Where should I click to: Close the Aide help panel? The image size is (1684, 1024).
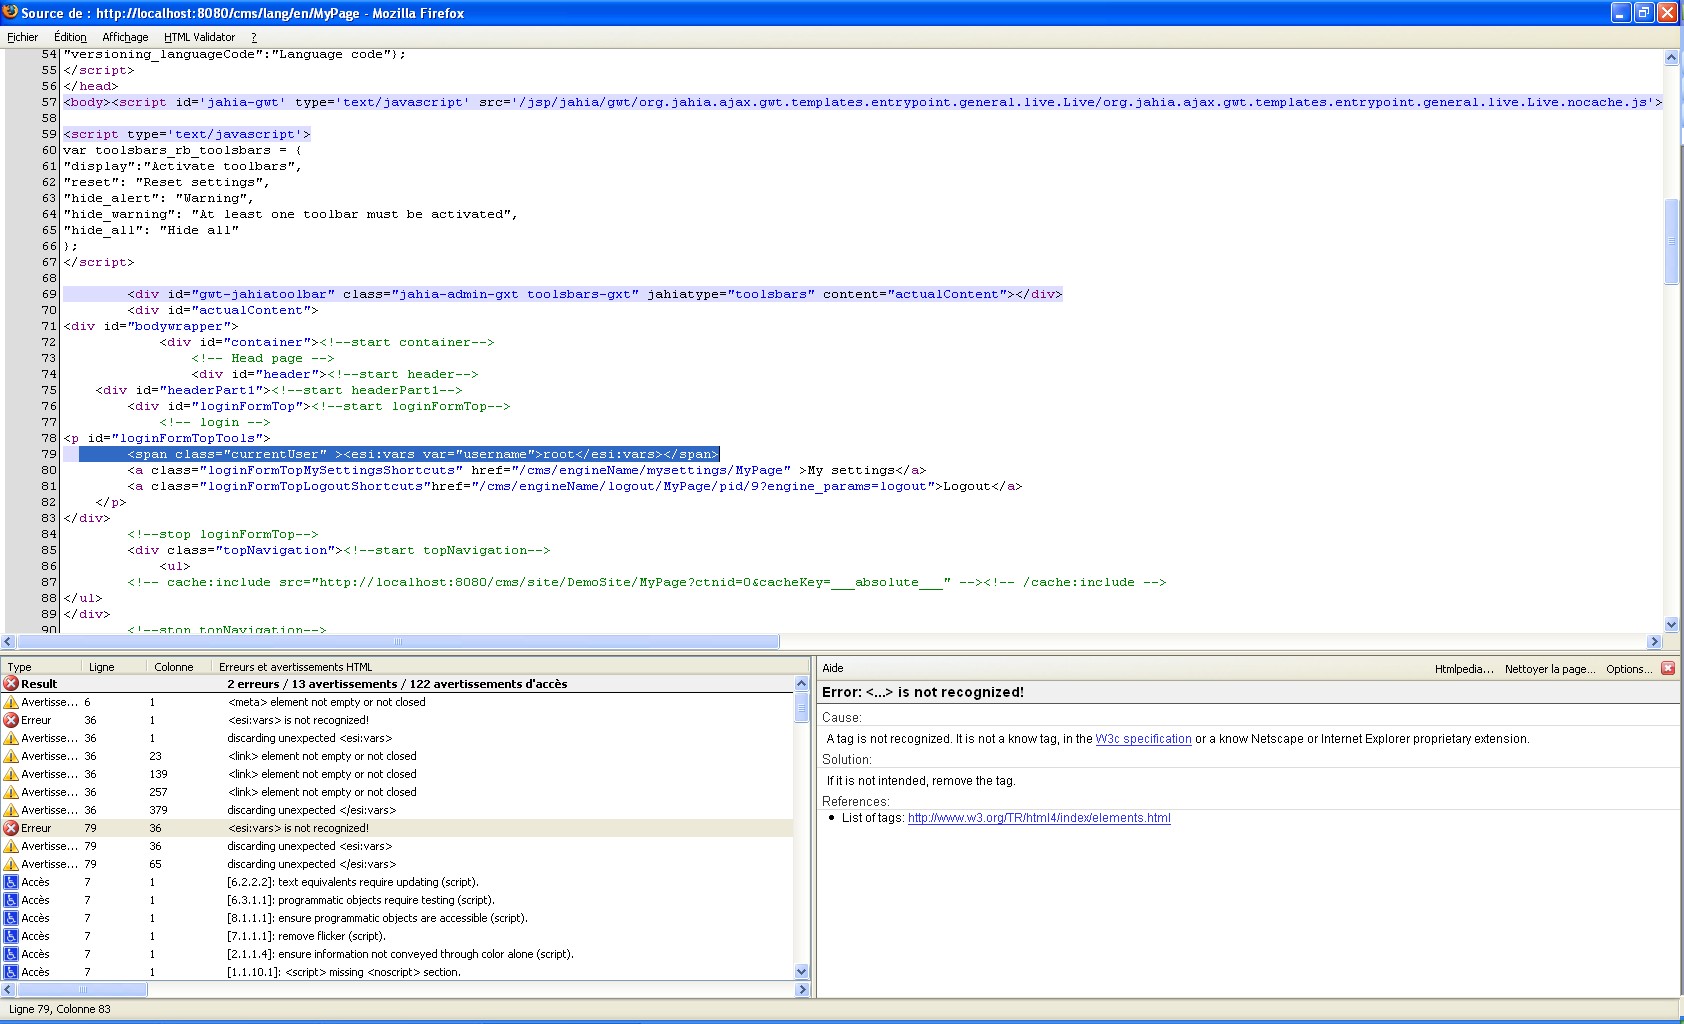(1668, 668)
